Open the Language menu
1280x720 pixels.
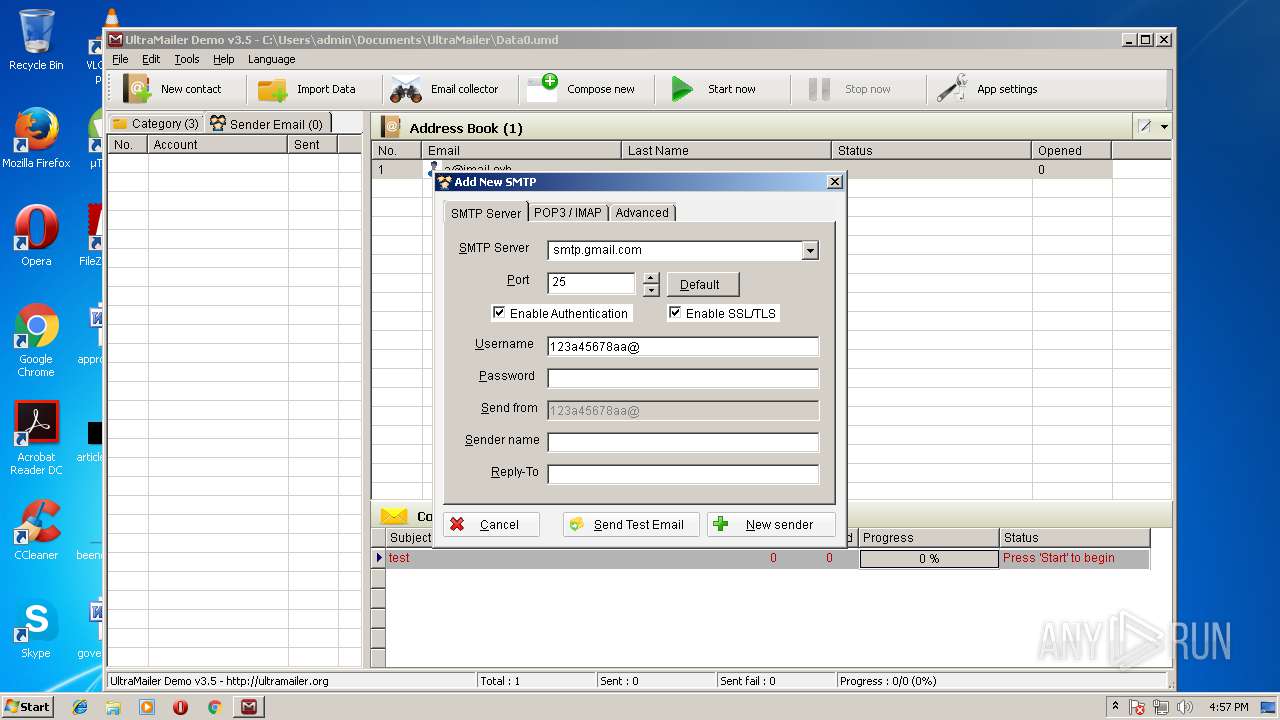point(272,59)
